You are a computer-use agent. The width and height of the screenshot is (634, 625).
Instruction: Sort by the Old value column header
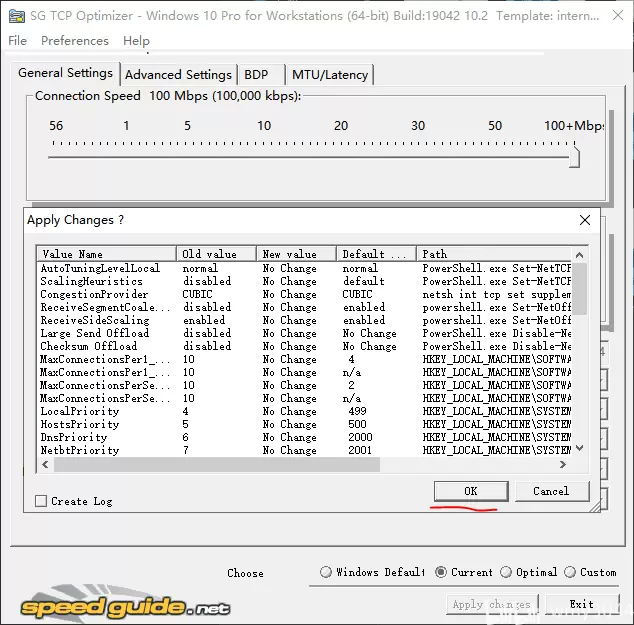[x=216, y=254]
